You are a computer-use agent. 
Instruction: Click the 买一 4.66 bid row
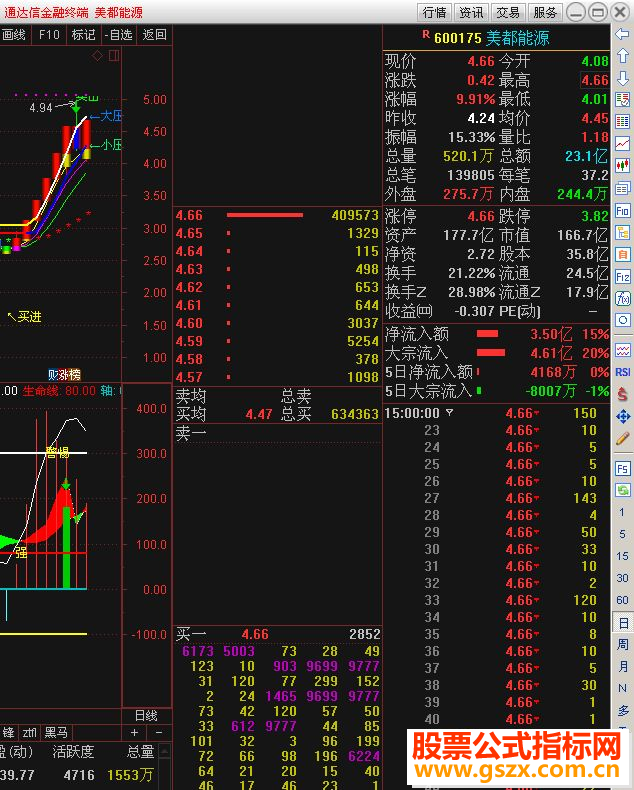[x=277, y=634]
